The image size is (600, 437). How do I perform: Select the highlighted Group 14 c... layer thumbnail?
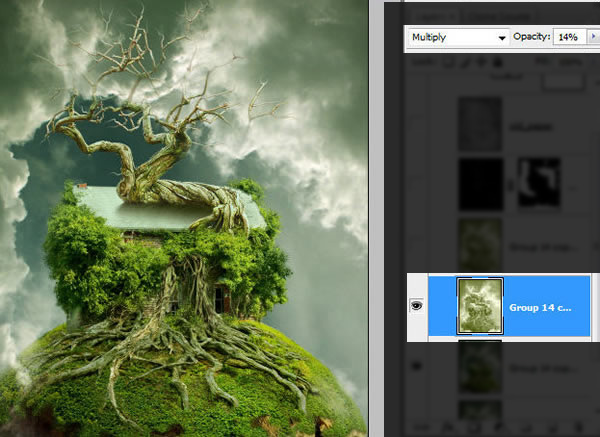480,306
